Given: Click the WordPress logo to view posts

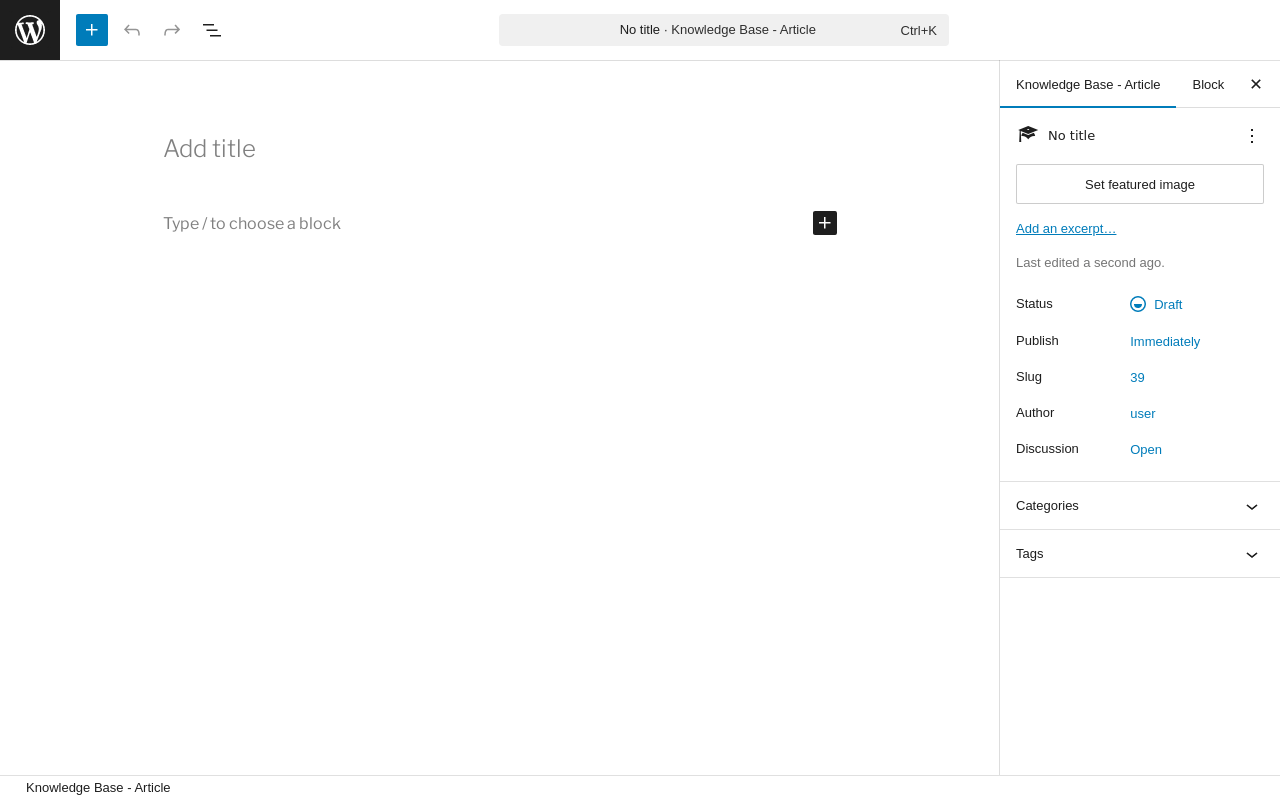Looking at the screenshot, I should click(30, 30).
